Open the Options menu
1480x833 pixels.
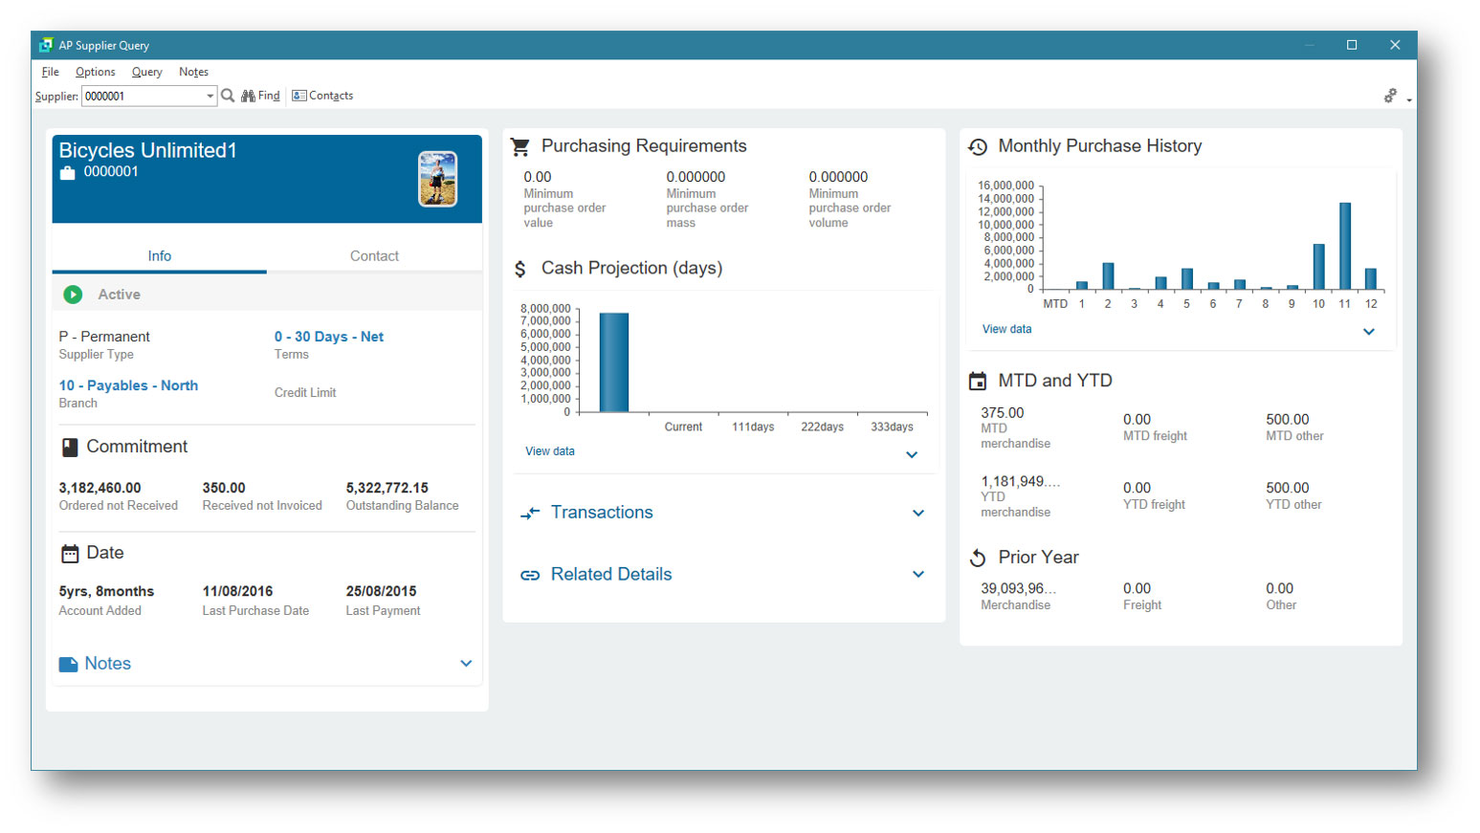point(95,71)
